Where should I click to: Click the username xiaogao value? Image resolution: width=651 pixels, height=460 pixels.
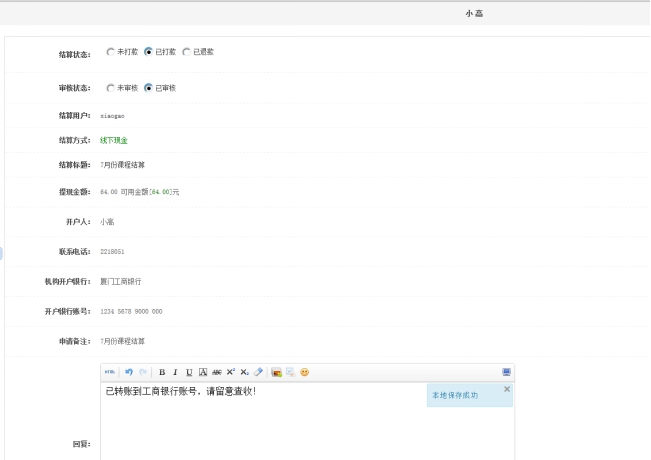(112, 116)
